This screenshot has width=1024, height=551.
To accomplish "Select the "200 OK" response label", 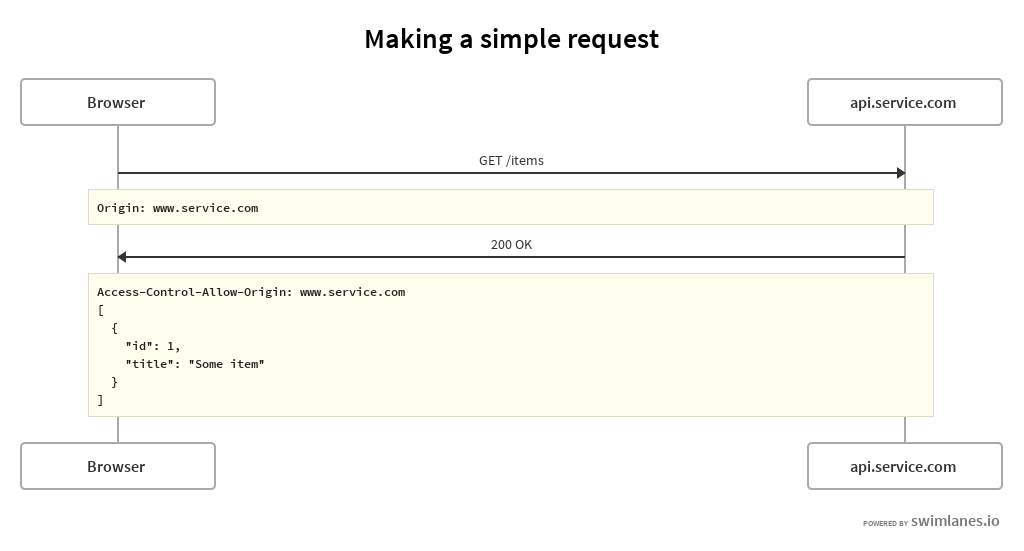I will tap(511, 244).
